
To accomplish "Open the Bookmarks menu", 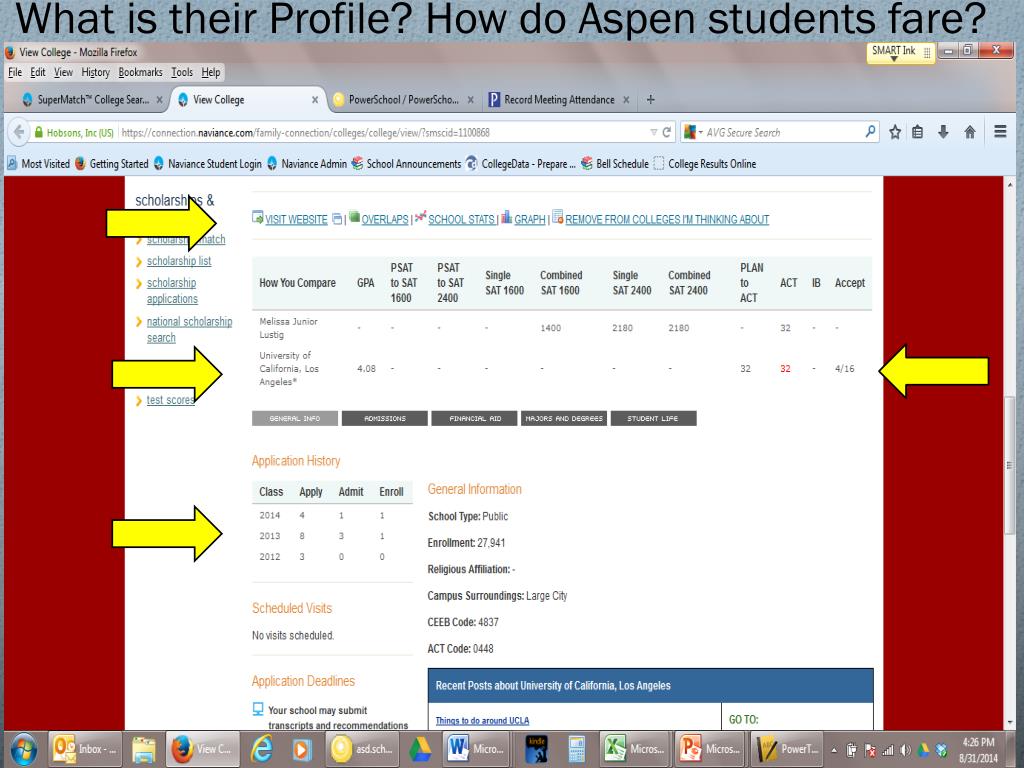I will (140, 72).
